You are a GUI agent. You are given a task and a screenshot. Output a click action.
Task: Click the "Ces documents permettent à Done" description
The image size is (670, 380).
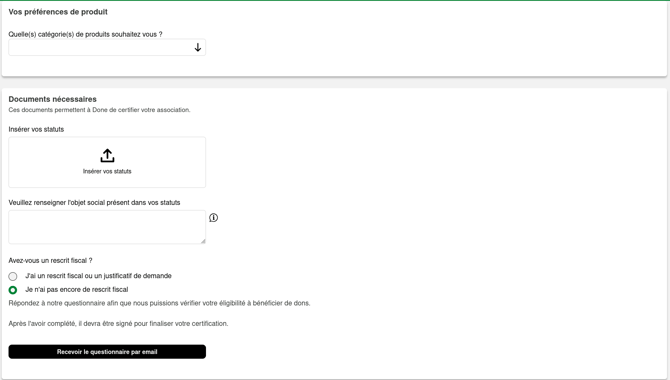coord(100,110)
